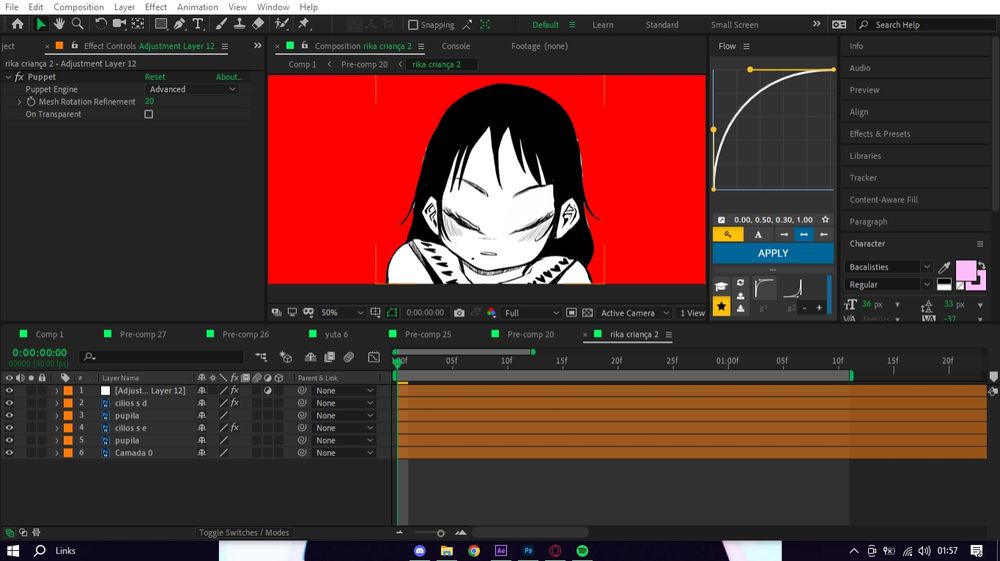Expand the cilios s d layer properties

56,403
